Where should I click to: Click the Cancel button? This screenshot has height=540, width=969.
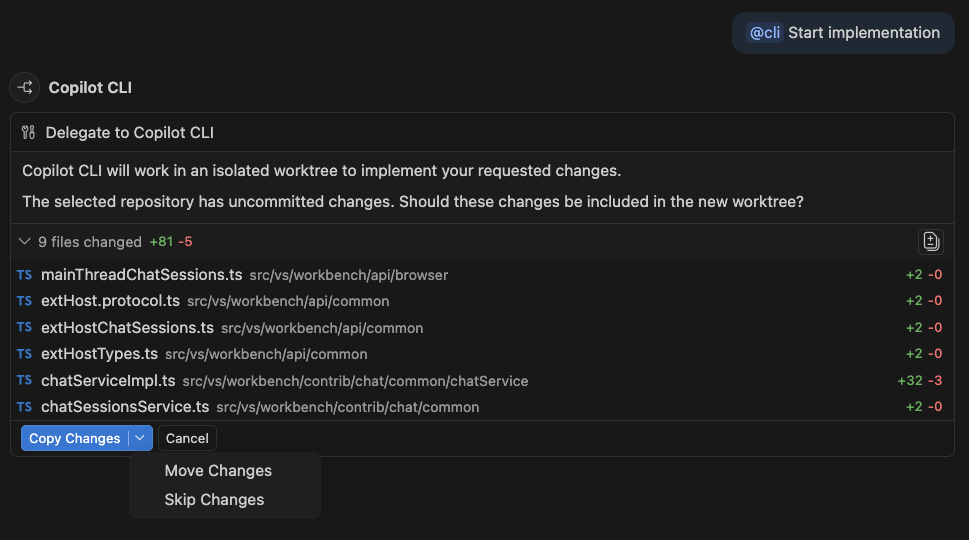pos(187,438)
